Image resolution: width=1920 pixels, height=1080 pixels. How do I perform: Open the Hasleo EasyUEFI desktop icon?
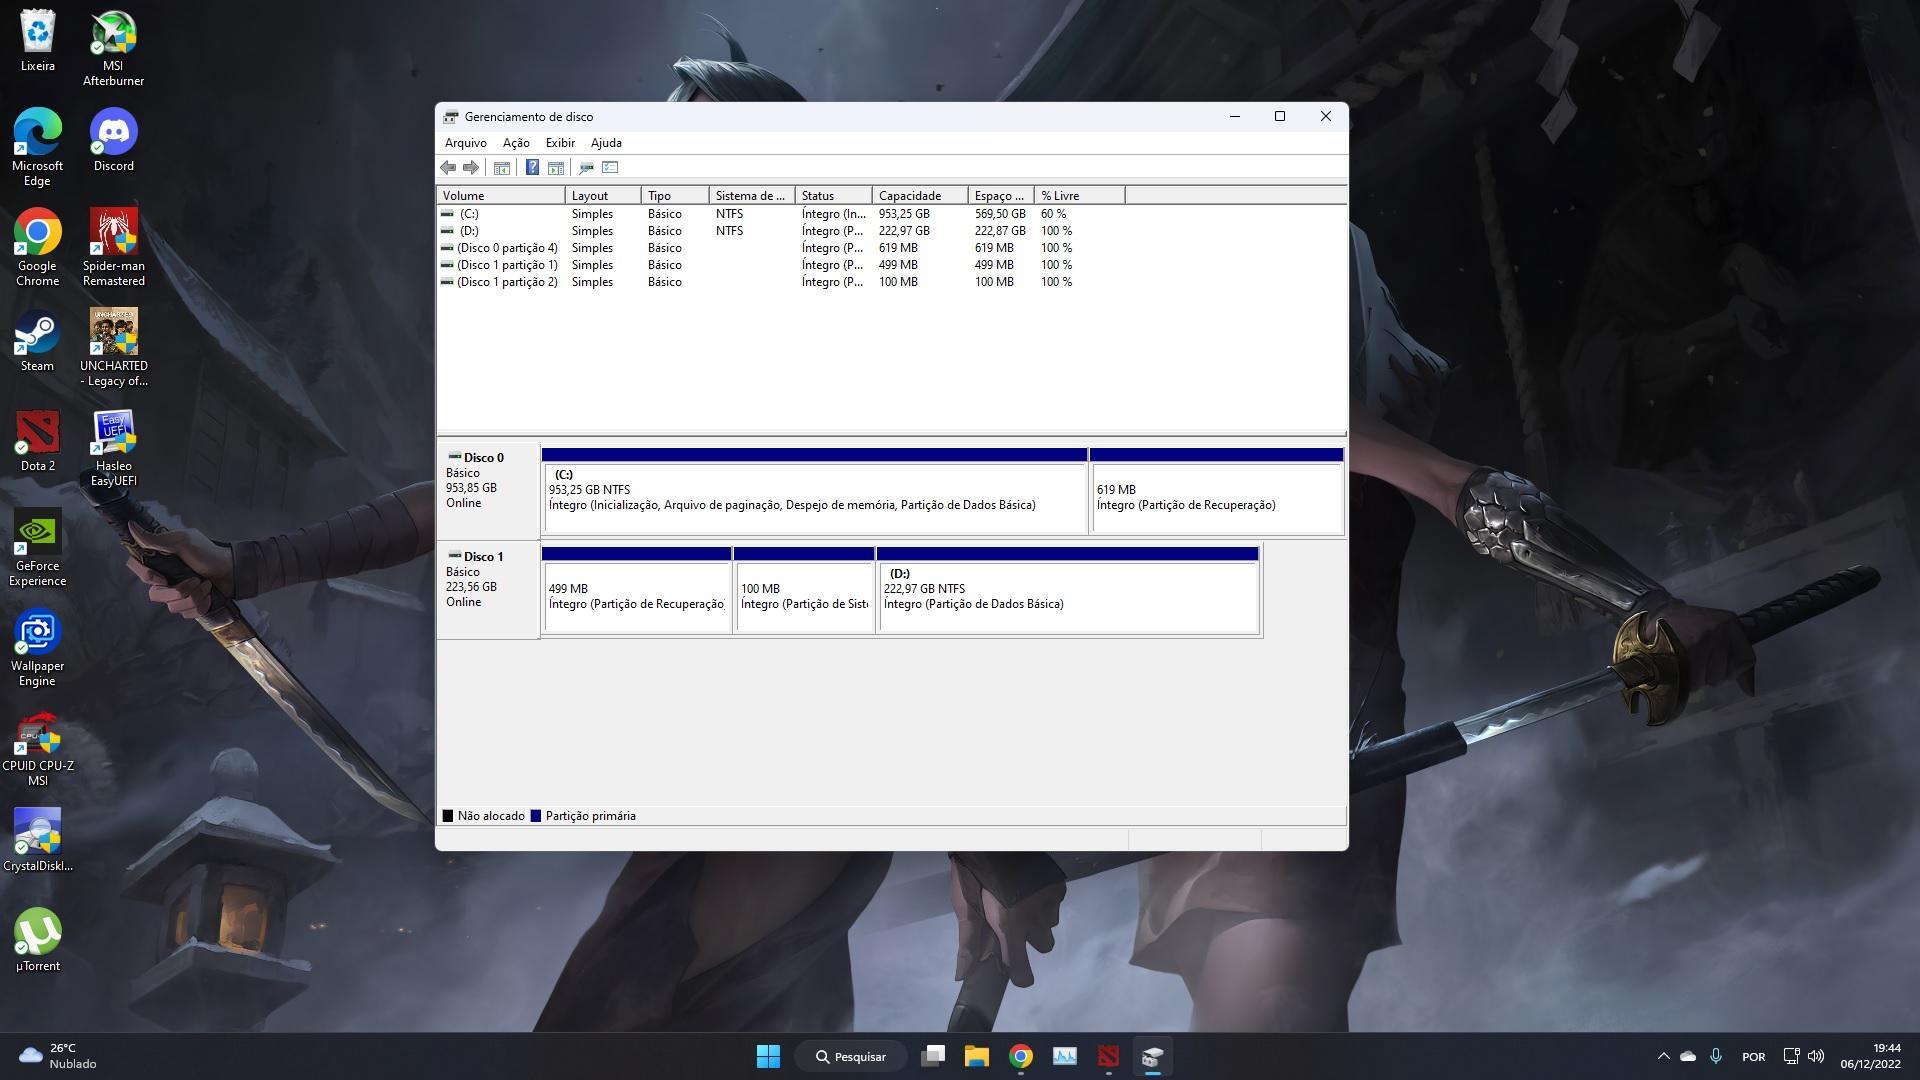coord(113,448)
